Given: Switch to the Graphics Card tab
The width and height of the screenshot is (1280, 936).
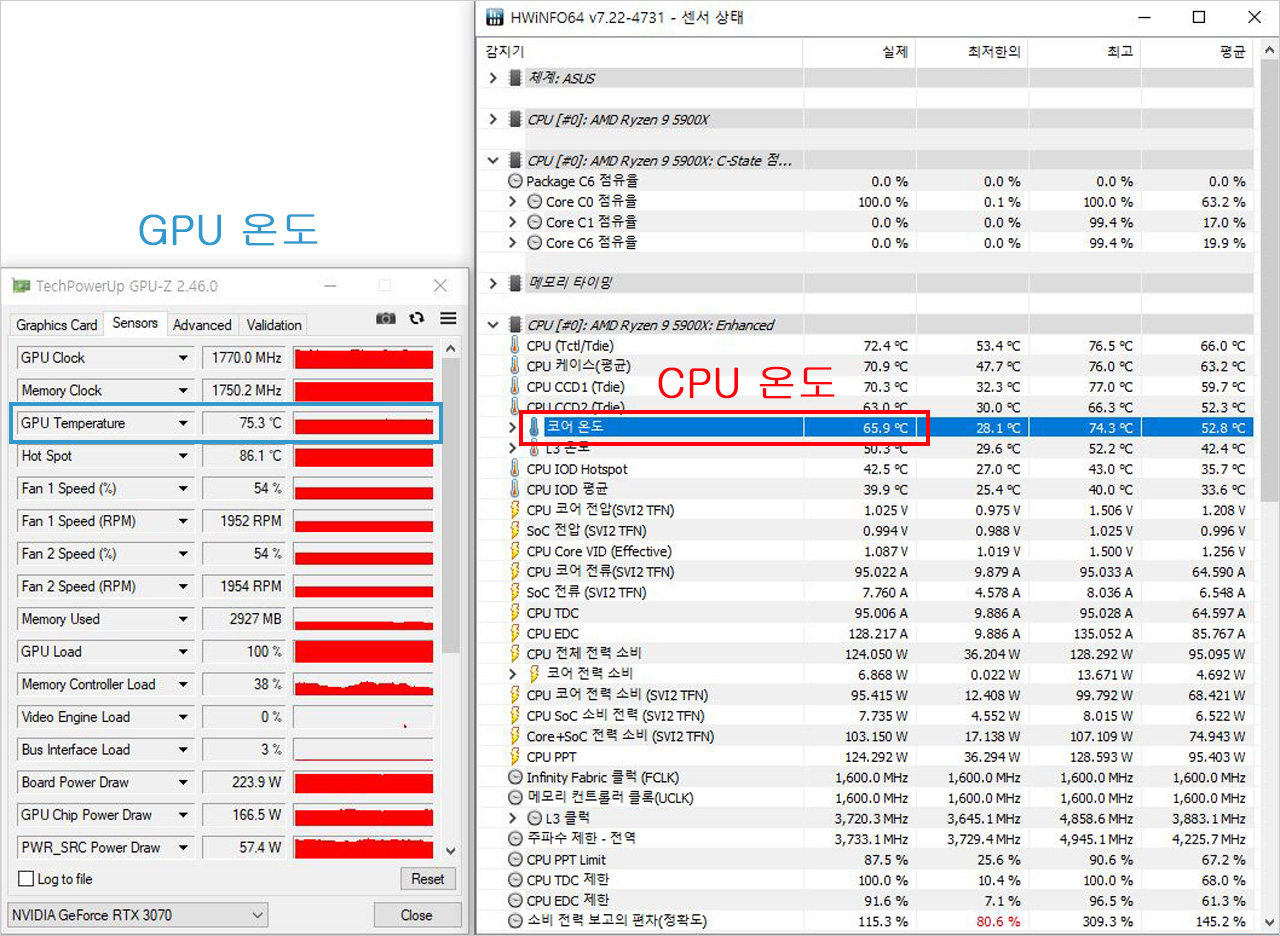Looking at the screenshot, I should click(57, 325).
